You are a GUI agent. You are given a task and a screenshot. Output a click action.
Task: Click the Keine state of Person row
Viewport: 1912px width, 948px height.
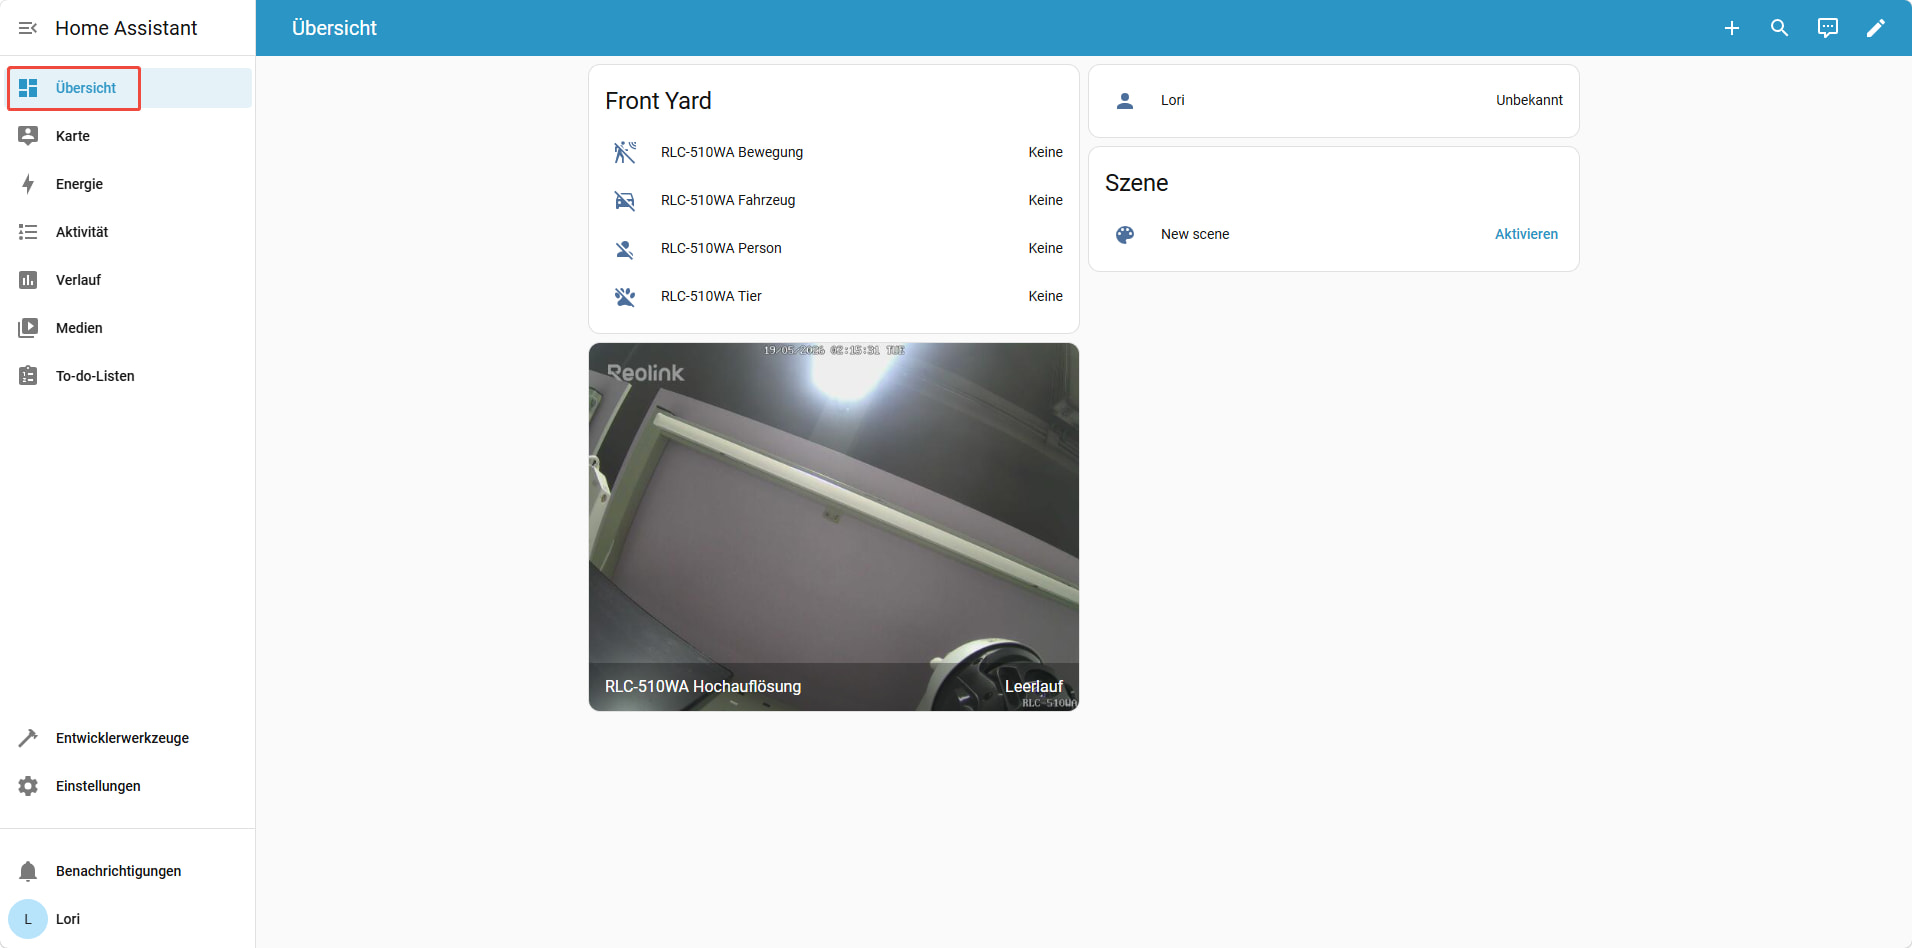click(x=1045, y=248)
